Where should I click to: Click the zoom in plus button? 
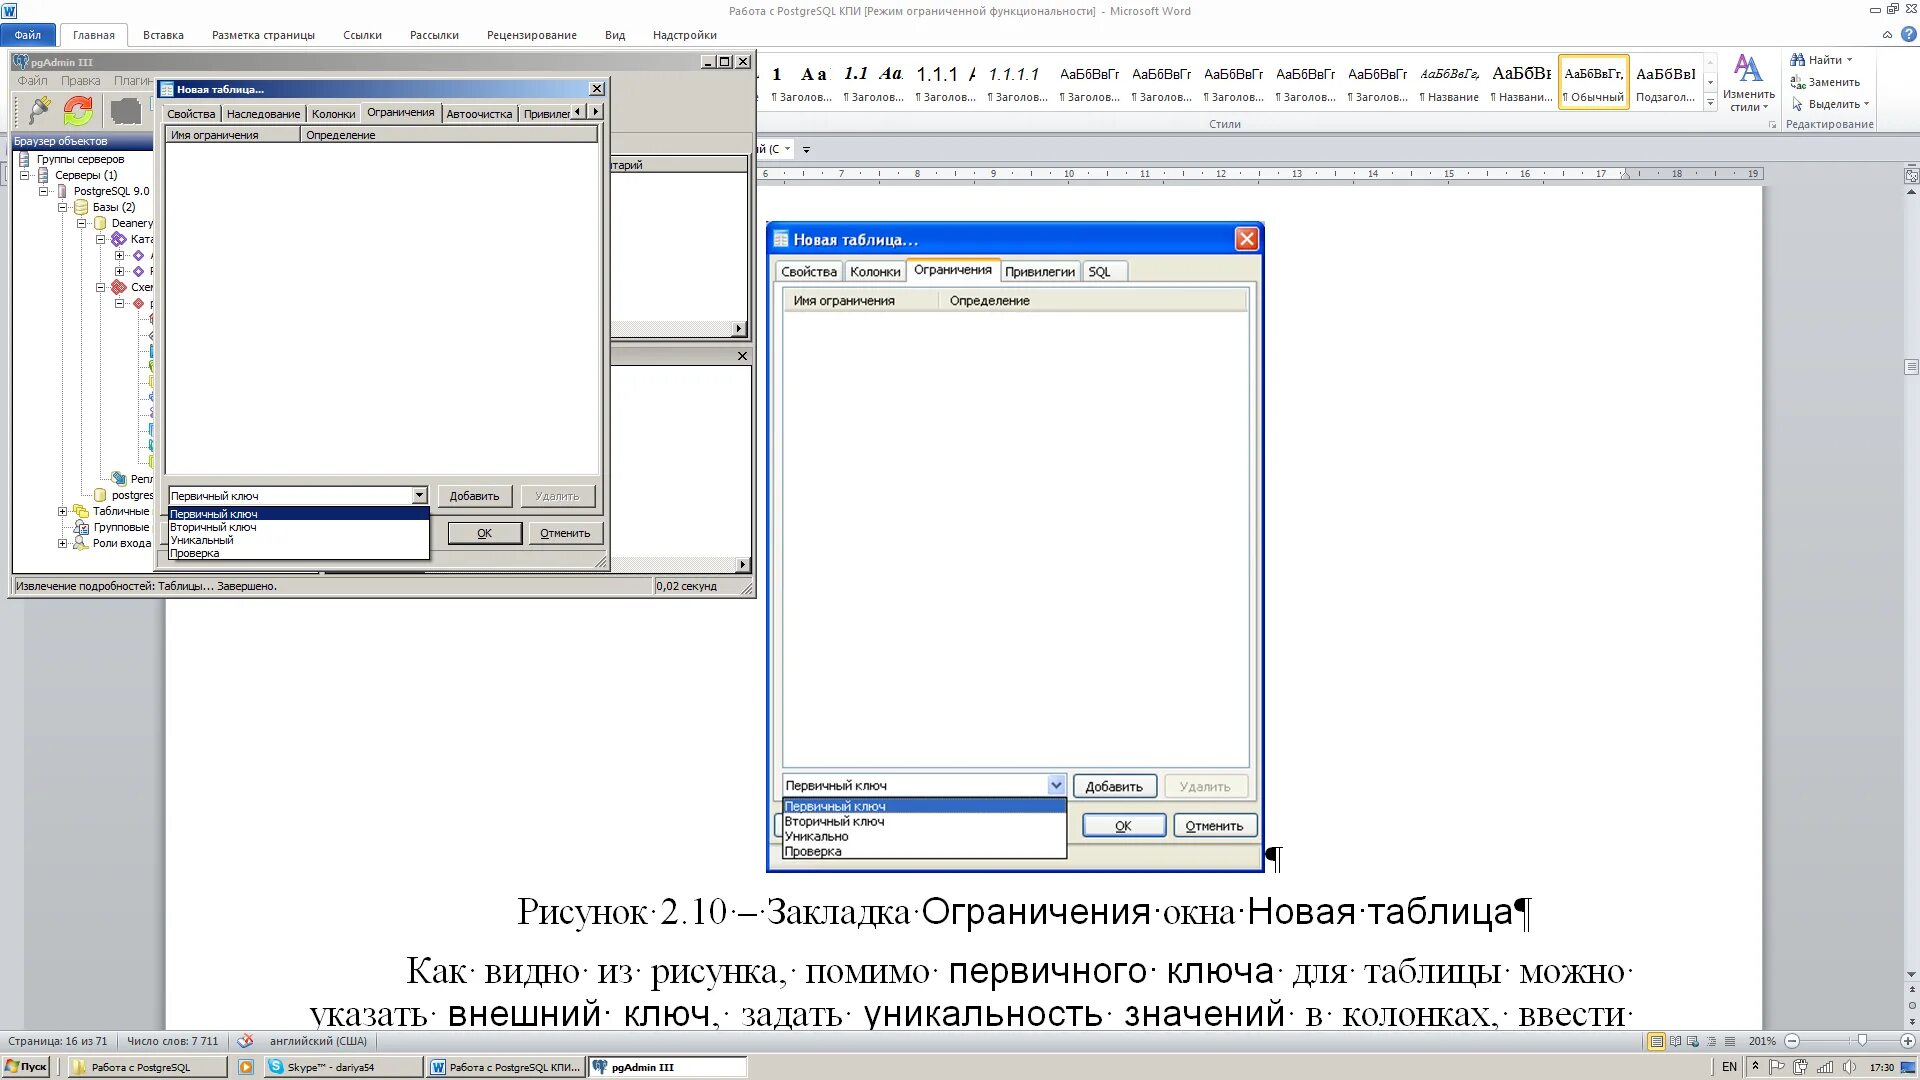point(1907,1041)
